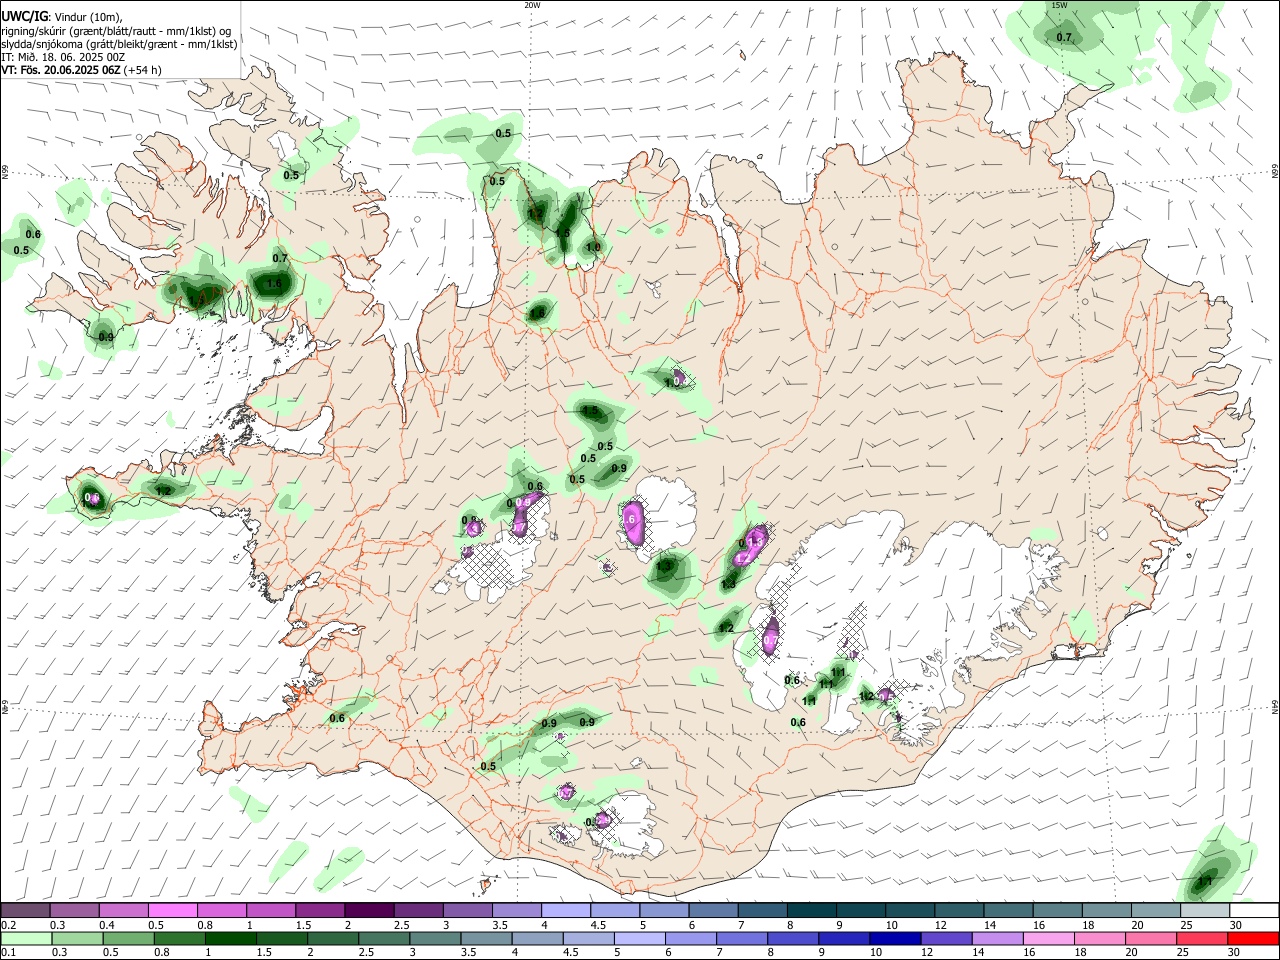1280x960 pixels.
Task: Click the valid time line 'VT: Fös. 20.06.2025 06Z (+54 h)'
Action: click(x=81, y=70)
